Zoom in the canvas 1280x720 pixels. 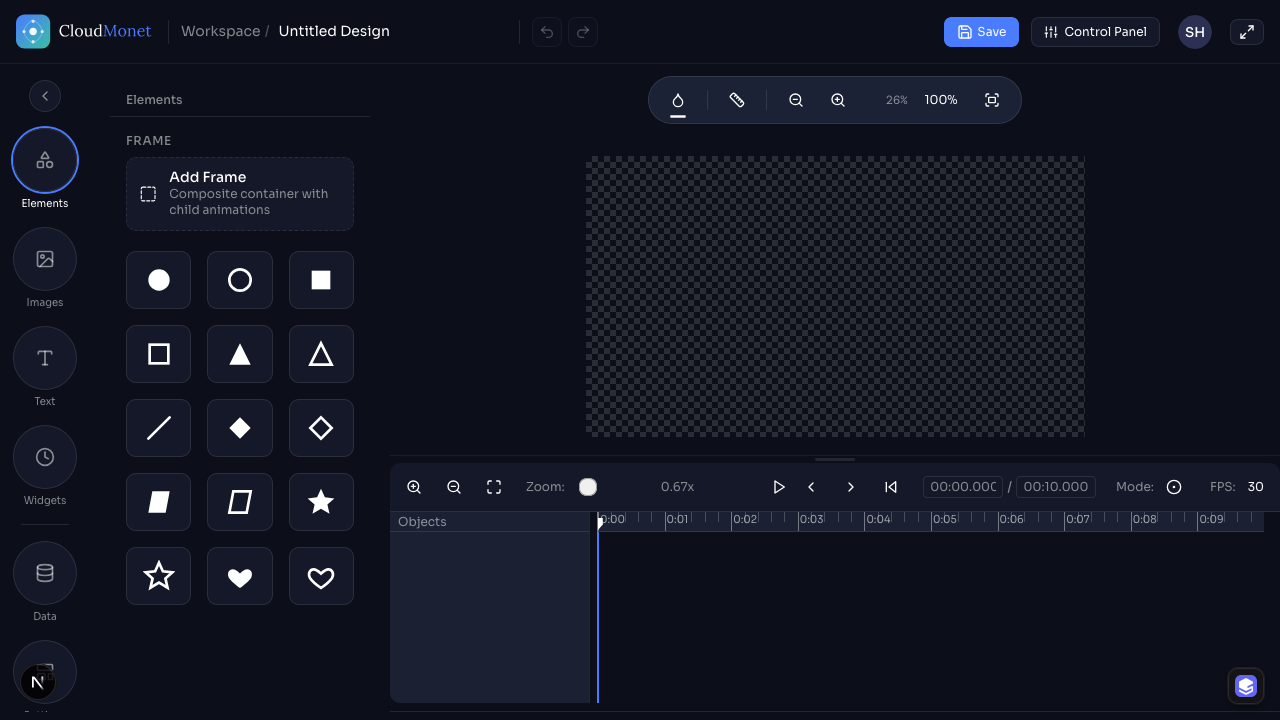pyautogui.click(x=838, y=100)
